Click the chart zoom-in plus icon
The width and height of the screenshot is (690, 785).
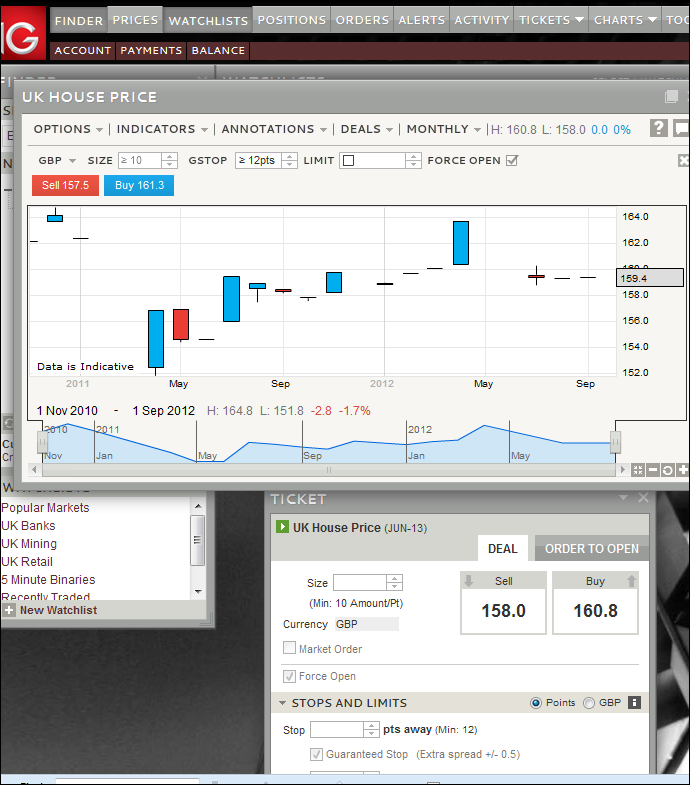pos(683,470)
